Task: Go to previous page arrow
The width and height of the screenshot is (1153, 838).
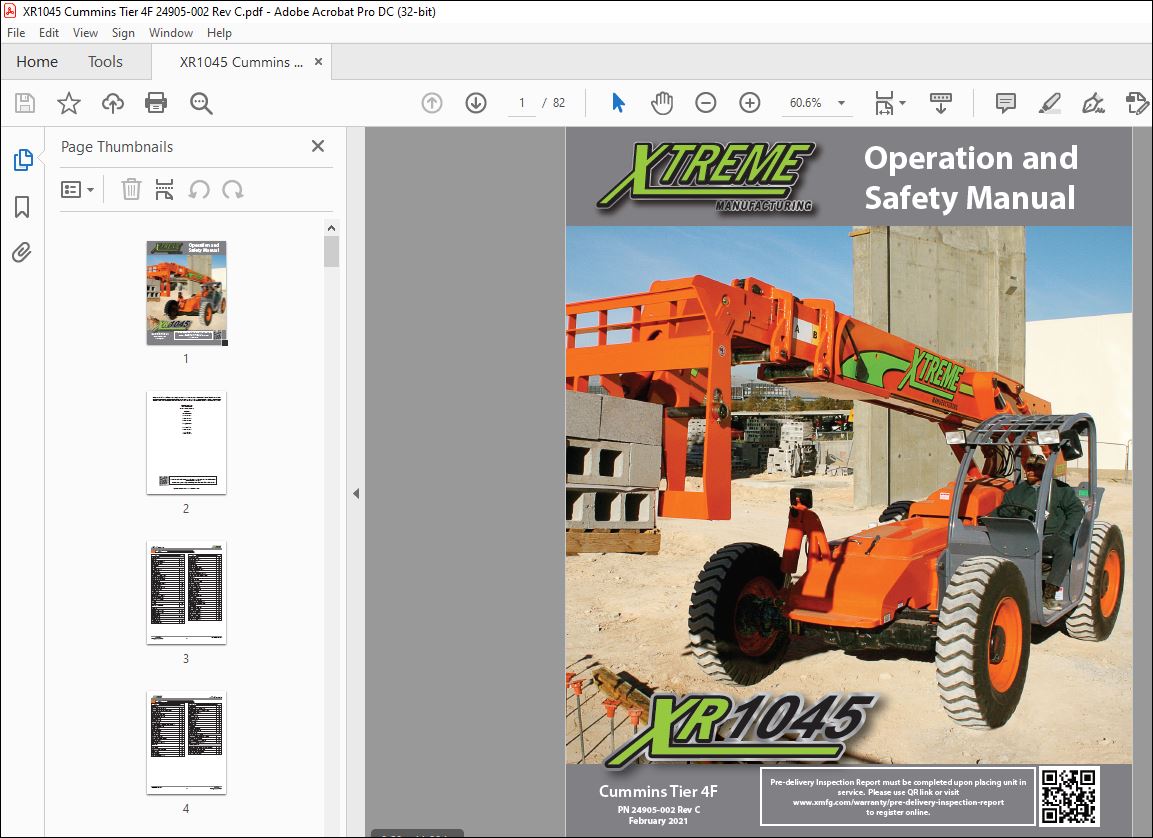Action: click(432, 103)
